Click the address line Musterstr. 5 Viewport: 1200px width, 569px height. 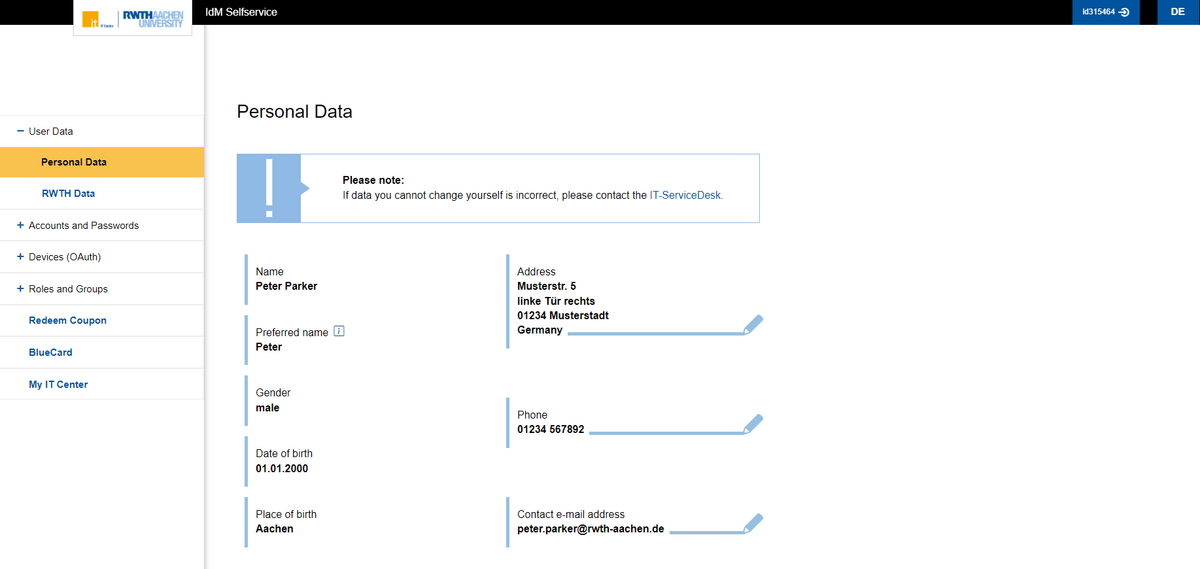pos(546,286)
